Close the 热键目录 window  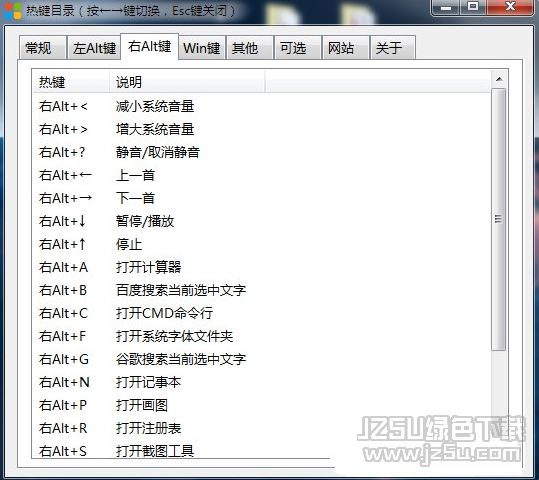510,7
